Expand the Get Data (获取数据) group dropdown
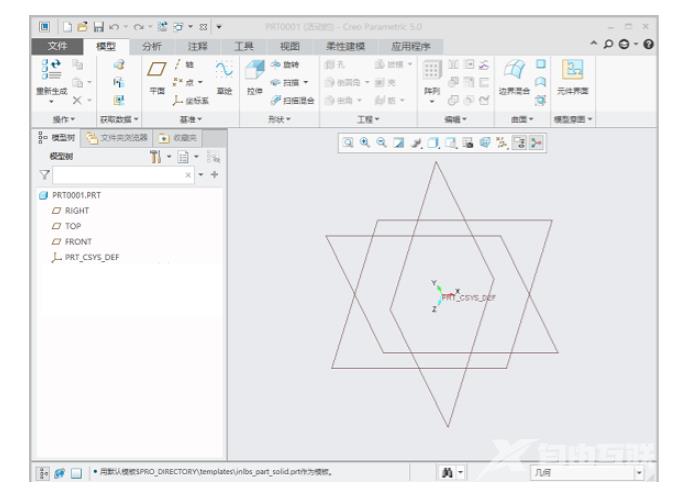Image resolution: width=673 pixels, height=496 pixels. pyautogui.click(x=119, y=119)
